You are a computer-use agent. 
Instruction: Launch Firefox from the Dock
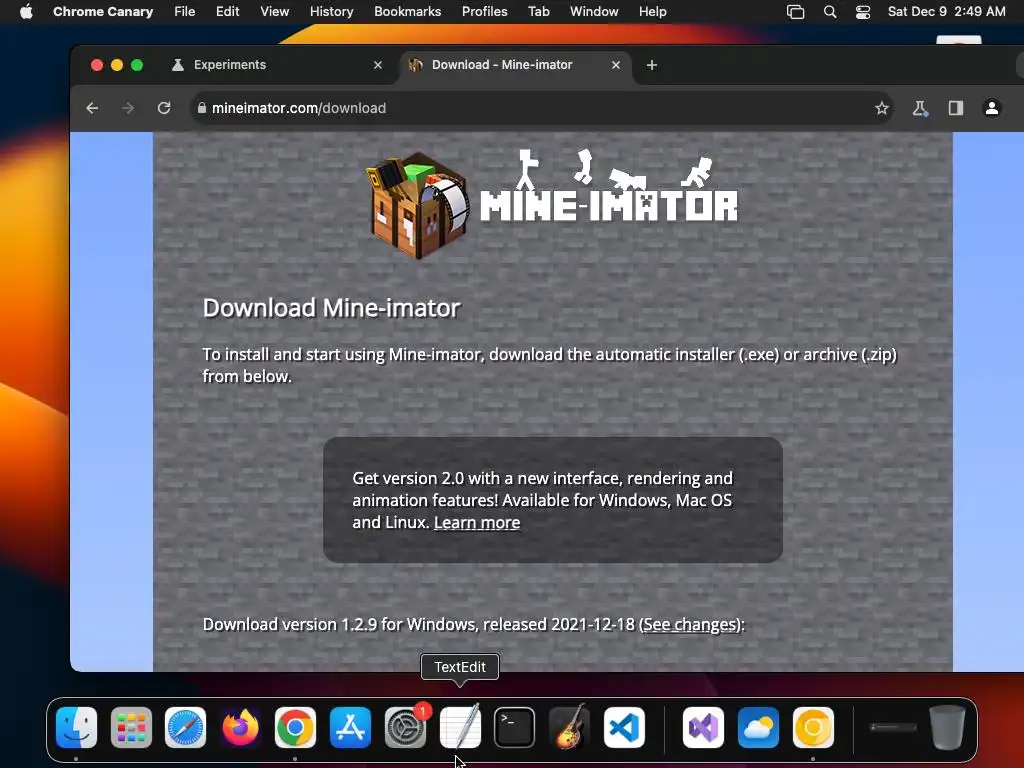tap(240, 728)
